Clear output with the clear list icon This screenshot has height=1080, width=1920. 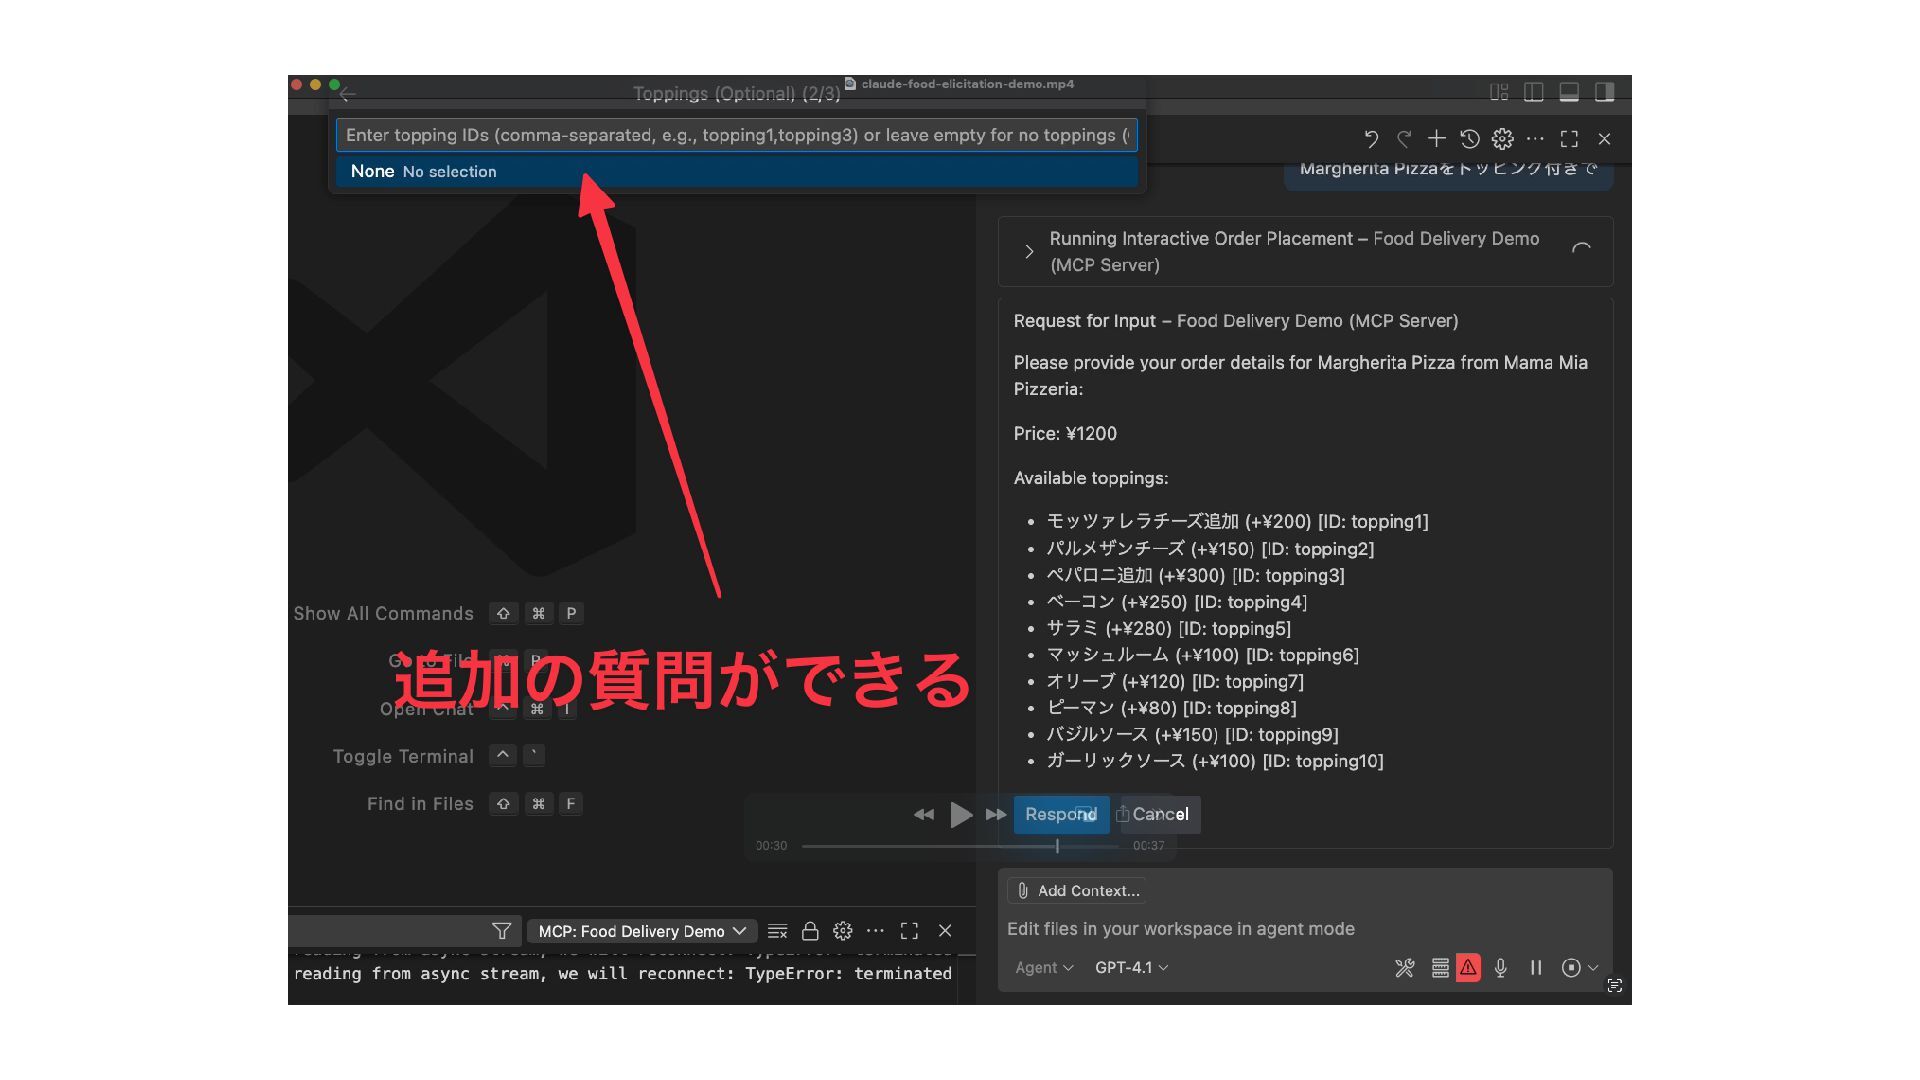pos(777,931)
